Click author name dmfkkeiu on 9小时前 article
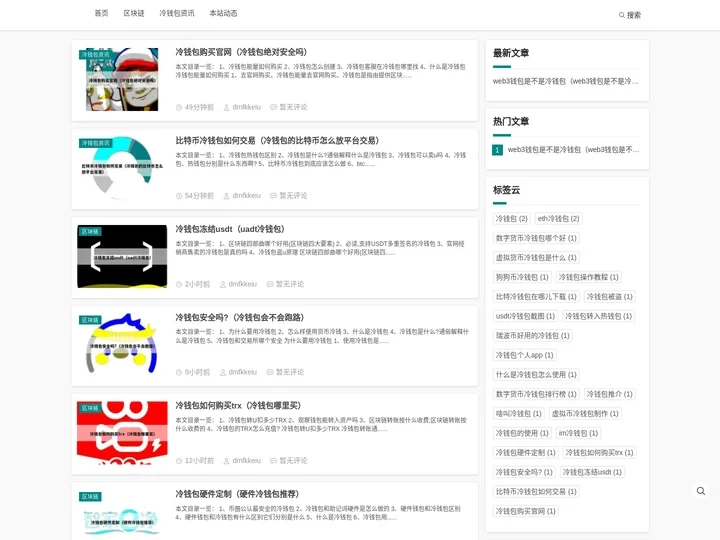The image size is (720, 540). [x=242, y=372]
